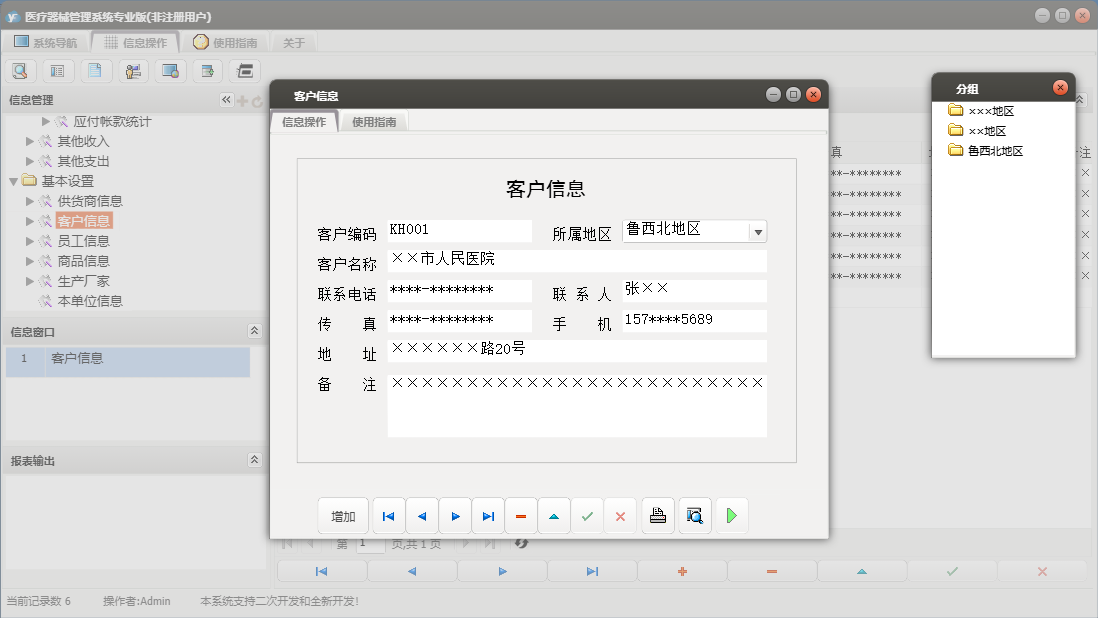The image size is (1098, 618).
Task: Collapse the 信息管理 panel with double chevron
Action: tap(226, 99)
